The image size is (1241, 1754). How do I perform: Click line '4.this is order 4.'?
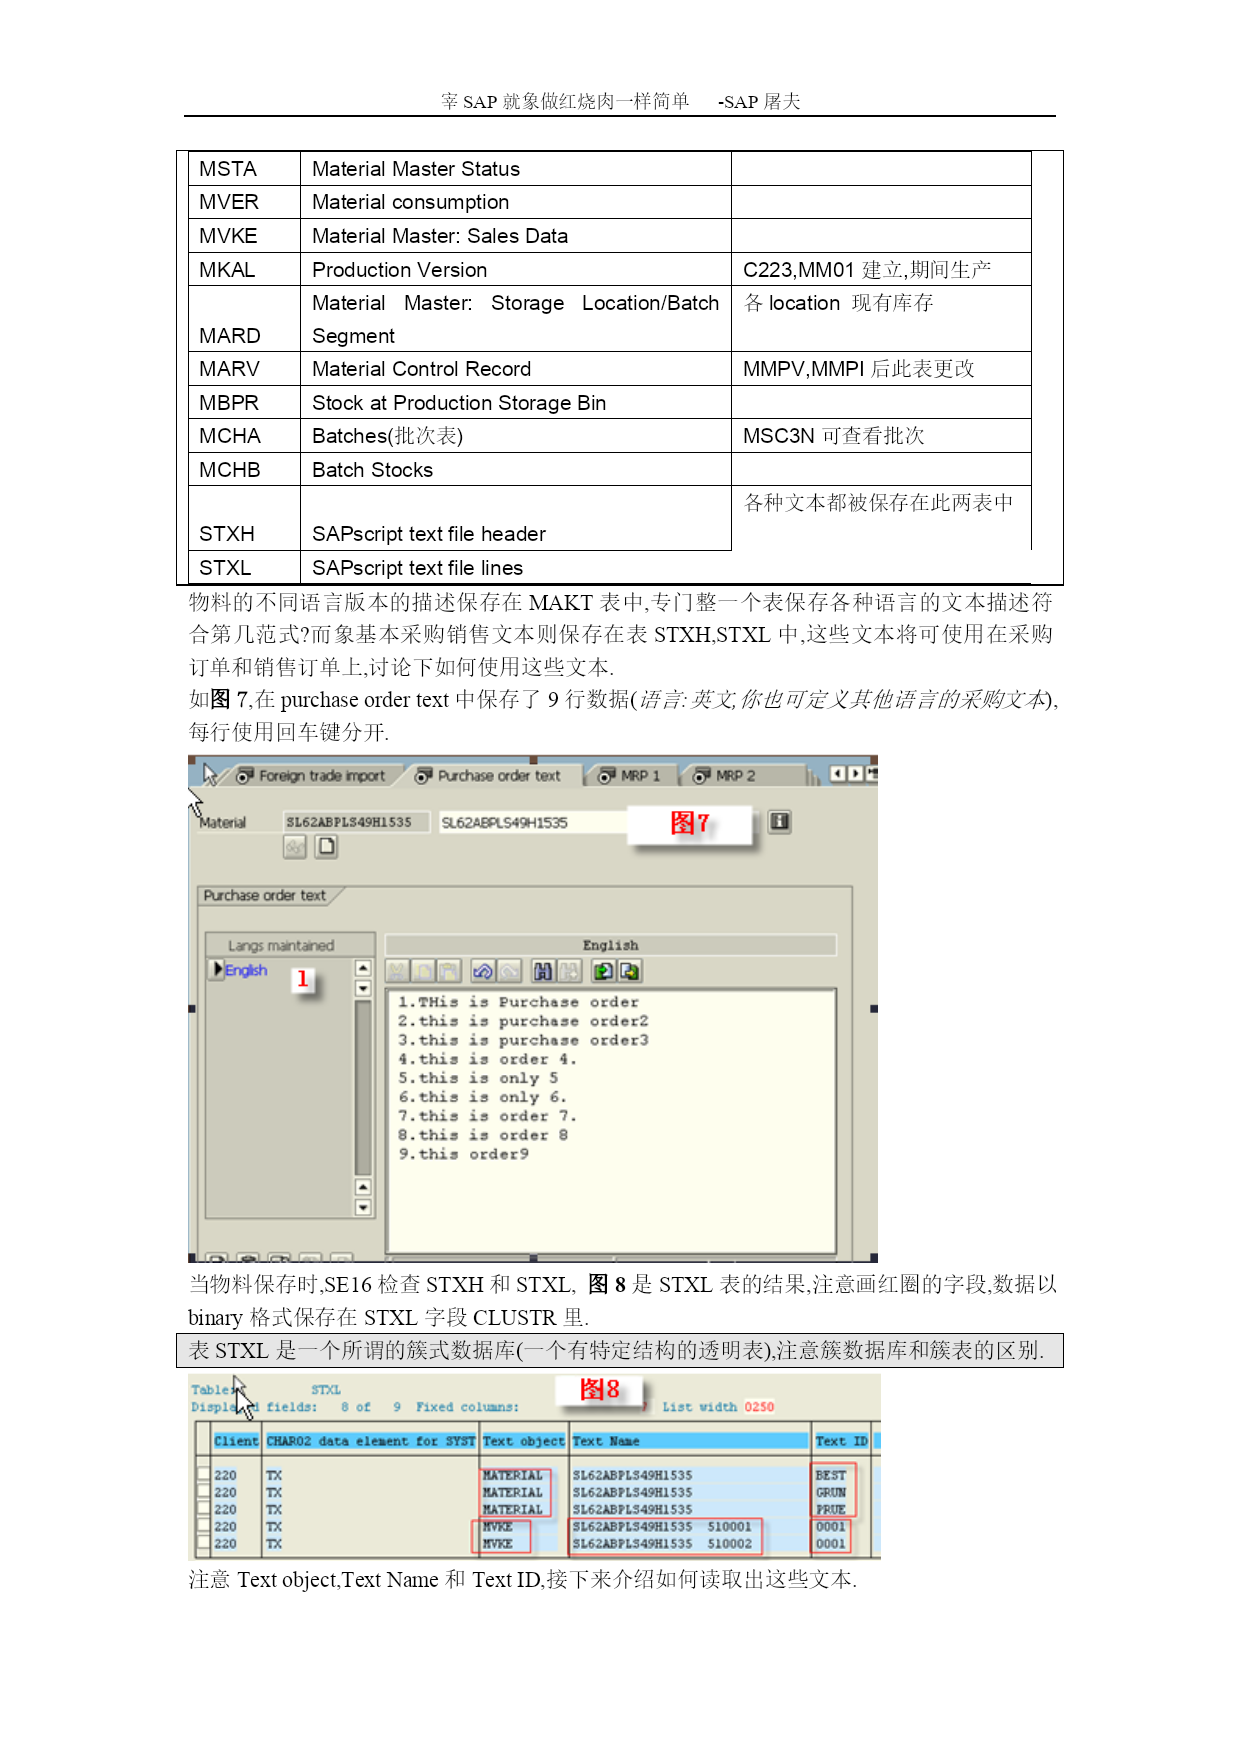(487, 1059)
